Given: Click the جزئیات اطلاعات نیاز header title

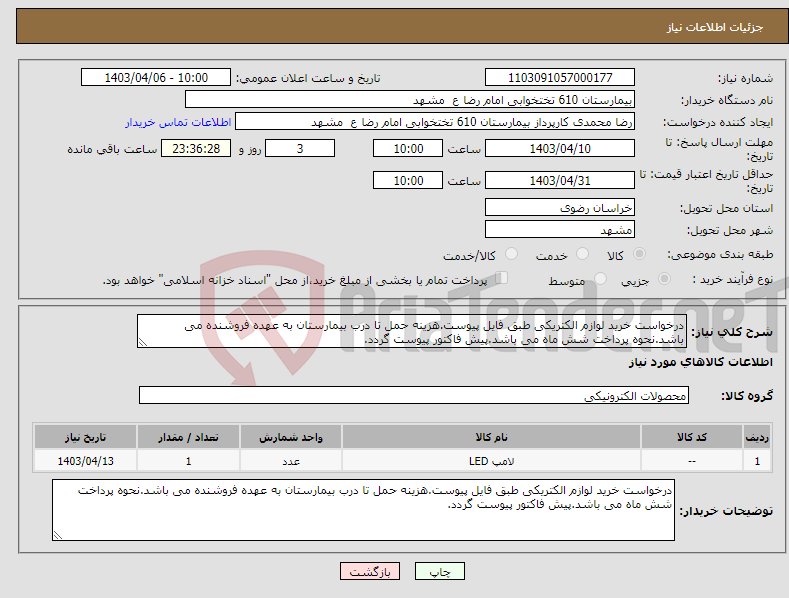Looking at the screenshot, I should point(715,27).
